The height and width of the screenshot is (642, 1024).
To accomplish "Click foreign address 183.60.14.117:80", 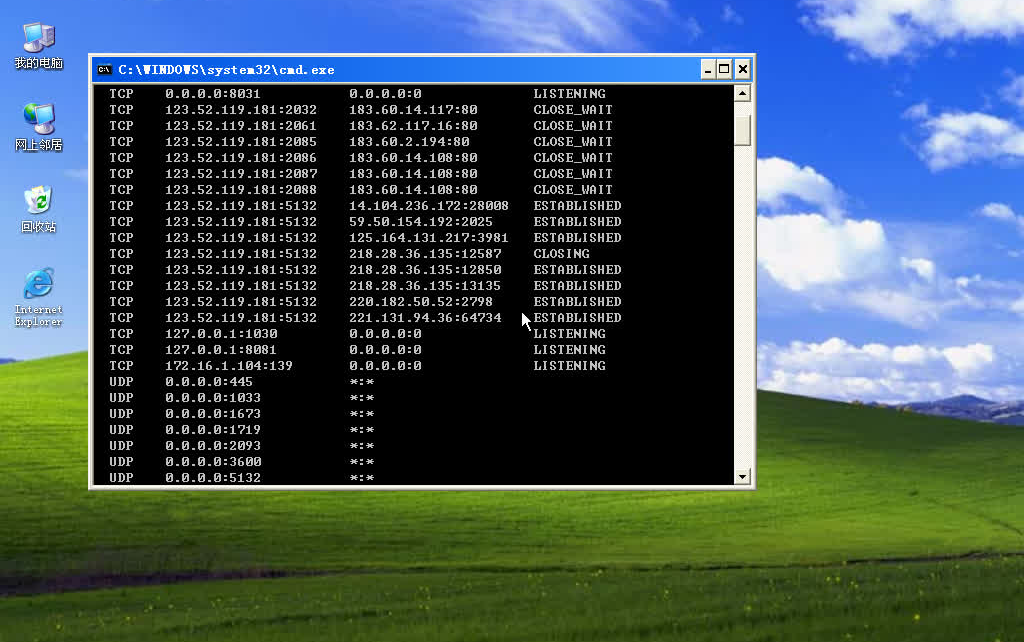I will (x=413, y=110).
